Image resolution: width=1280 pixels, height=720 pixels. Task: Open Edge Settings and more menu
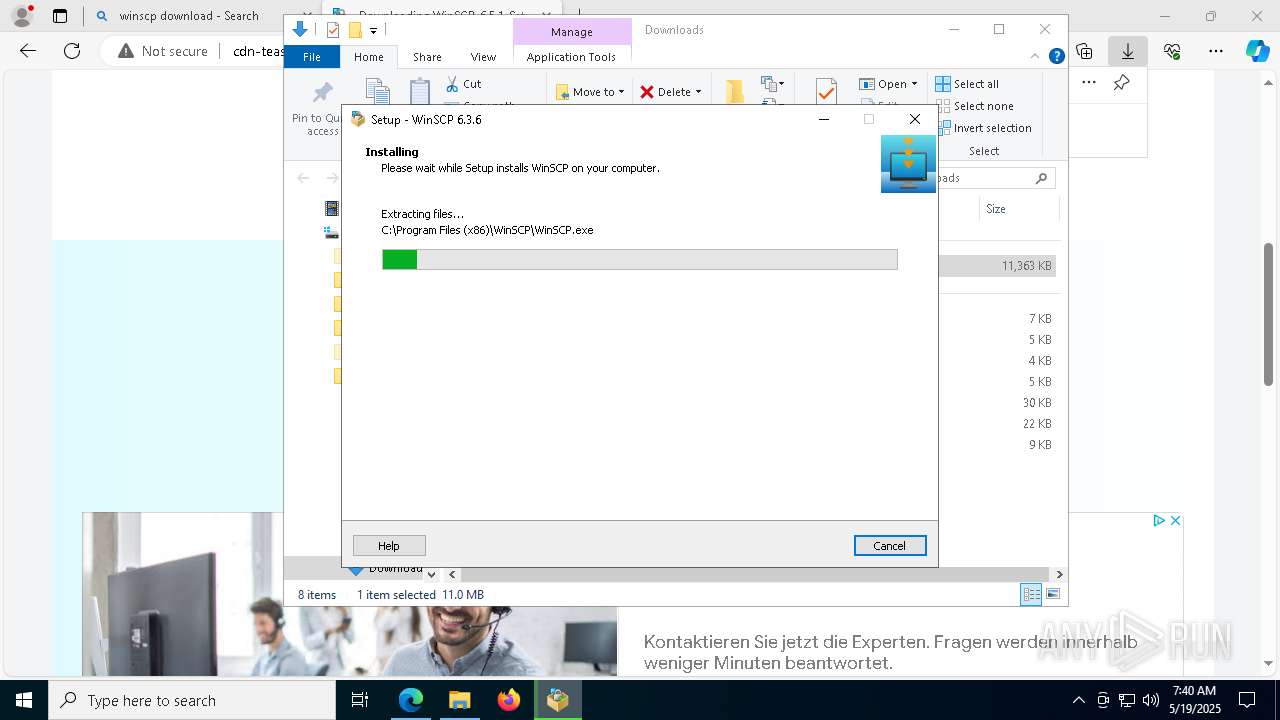click(x=1216, y=51)
